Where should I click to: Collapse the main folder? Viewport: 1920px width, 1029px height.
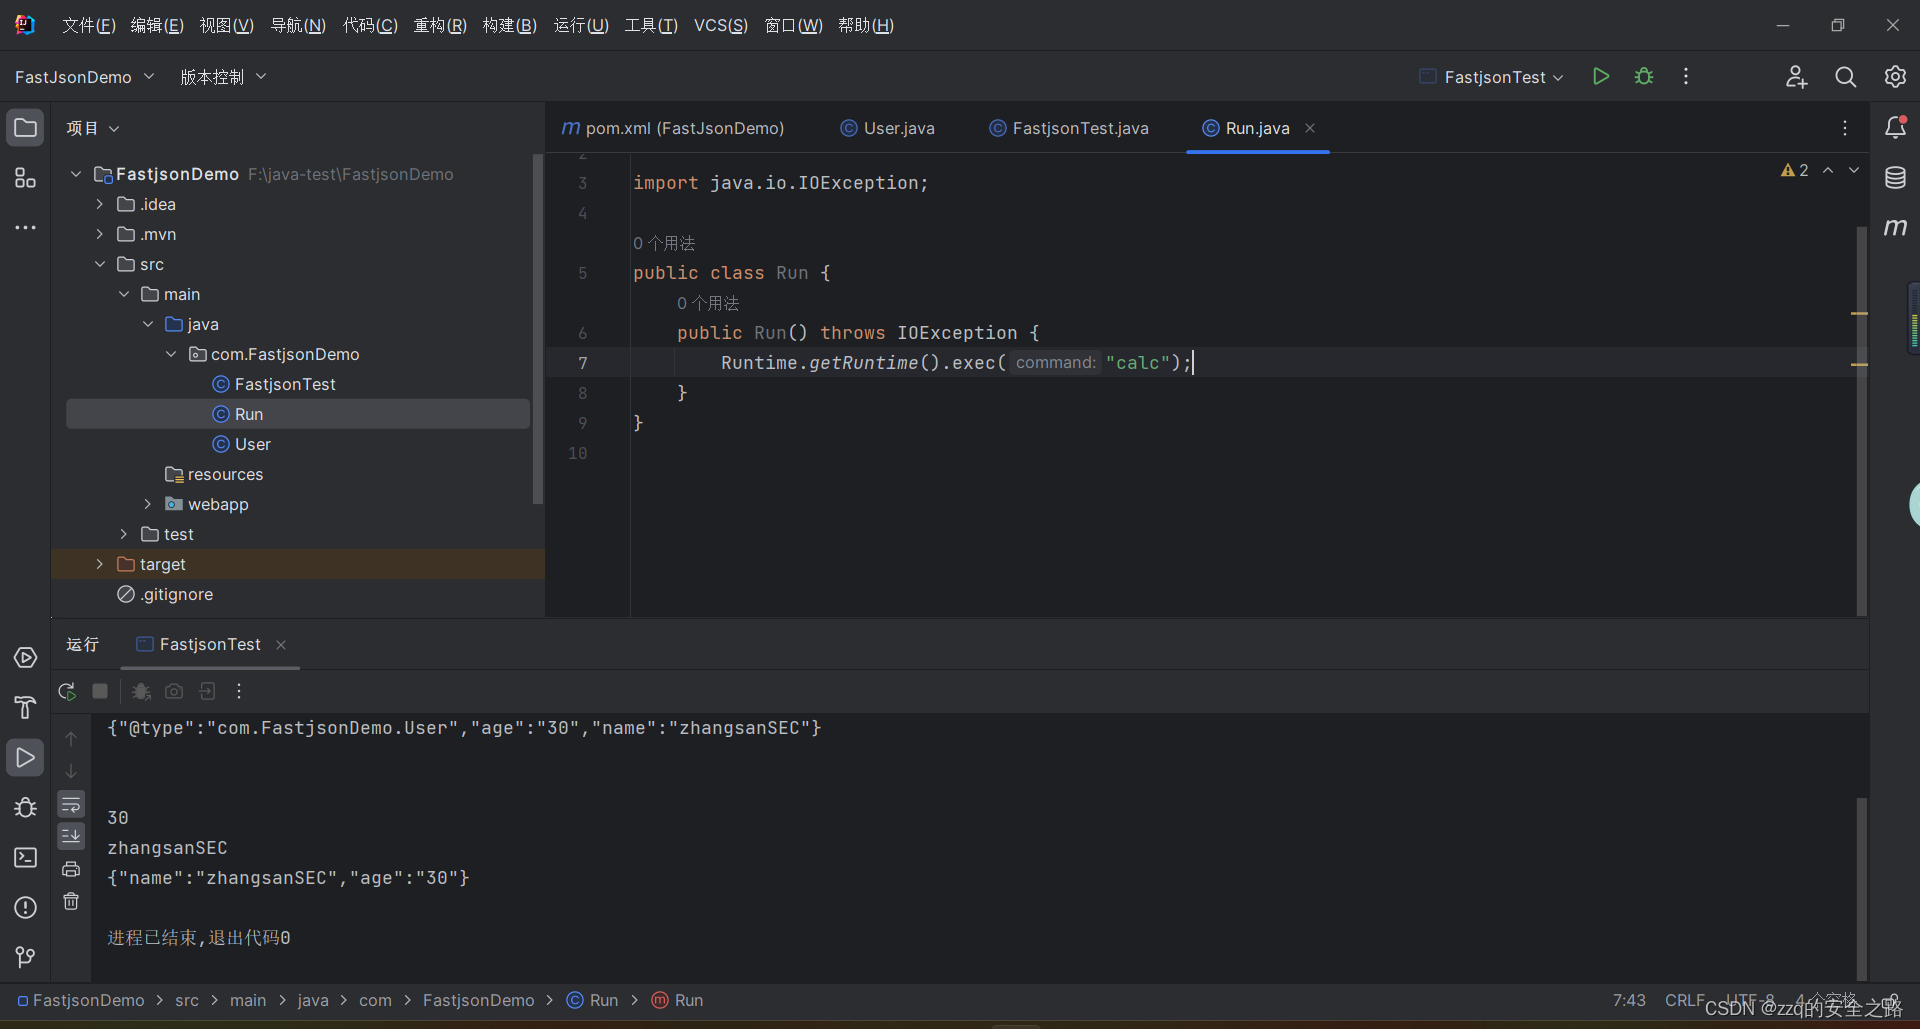(x=124, y=294)
